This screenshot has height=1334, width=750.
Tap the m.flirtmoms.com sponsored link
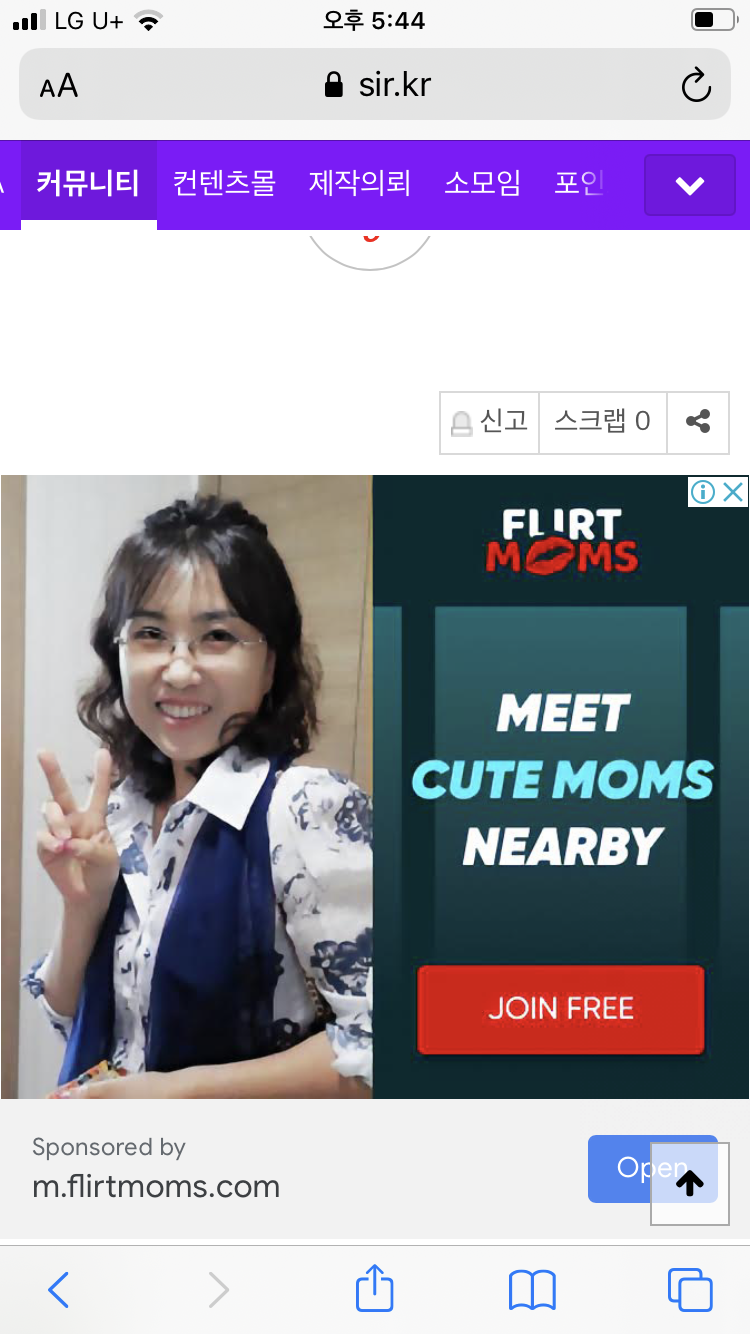point(156,1187)
